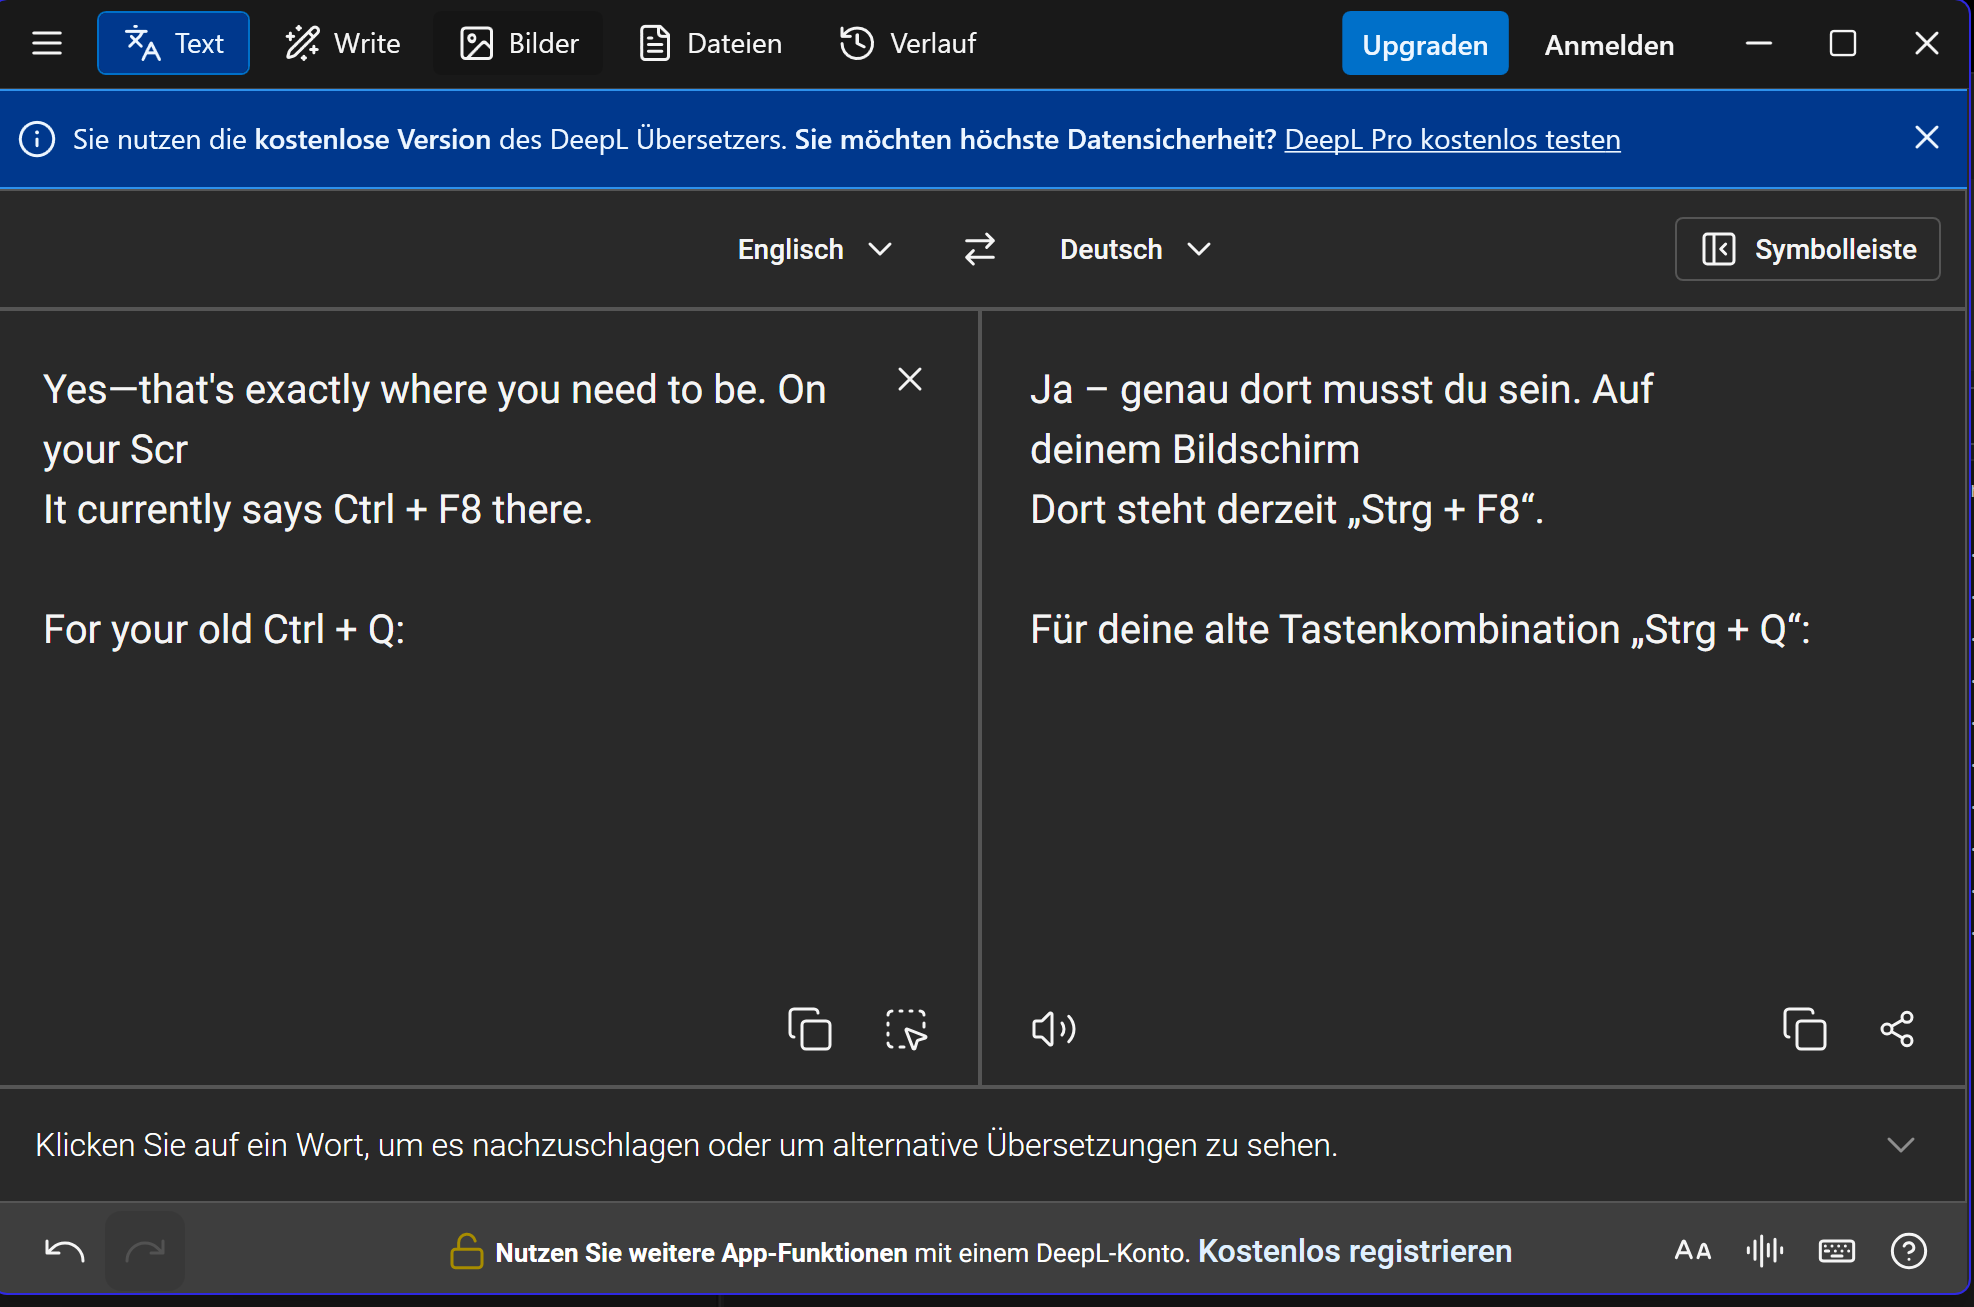Redo the last change

pyautogui.click(x=145, y=1251)
